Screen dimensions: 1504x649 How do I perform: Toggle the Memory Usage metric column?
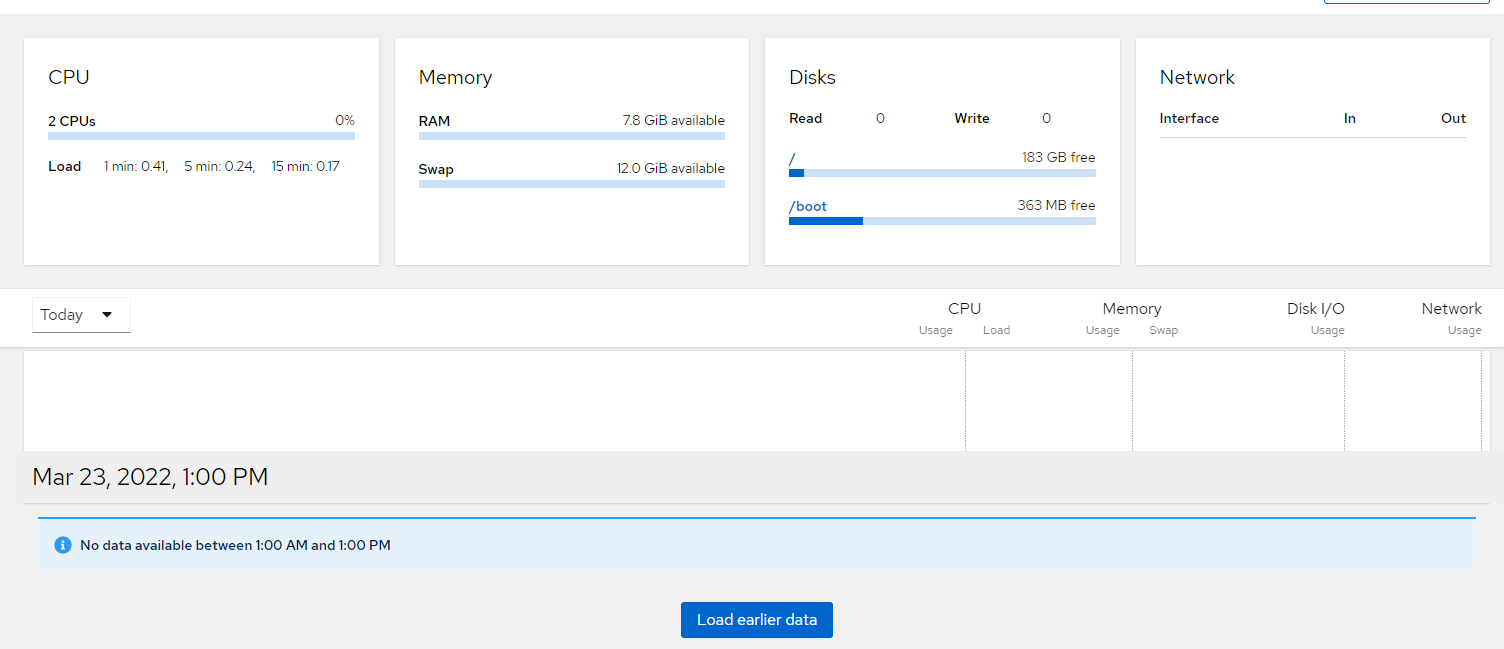(x=1102, y=330)
